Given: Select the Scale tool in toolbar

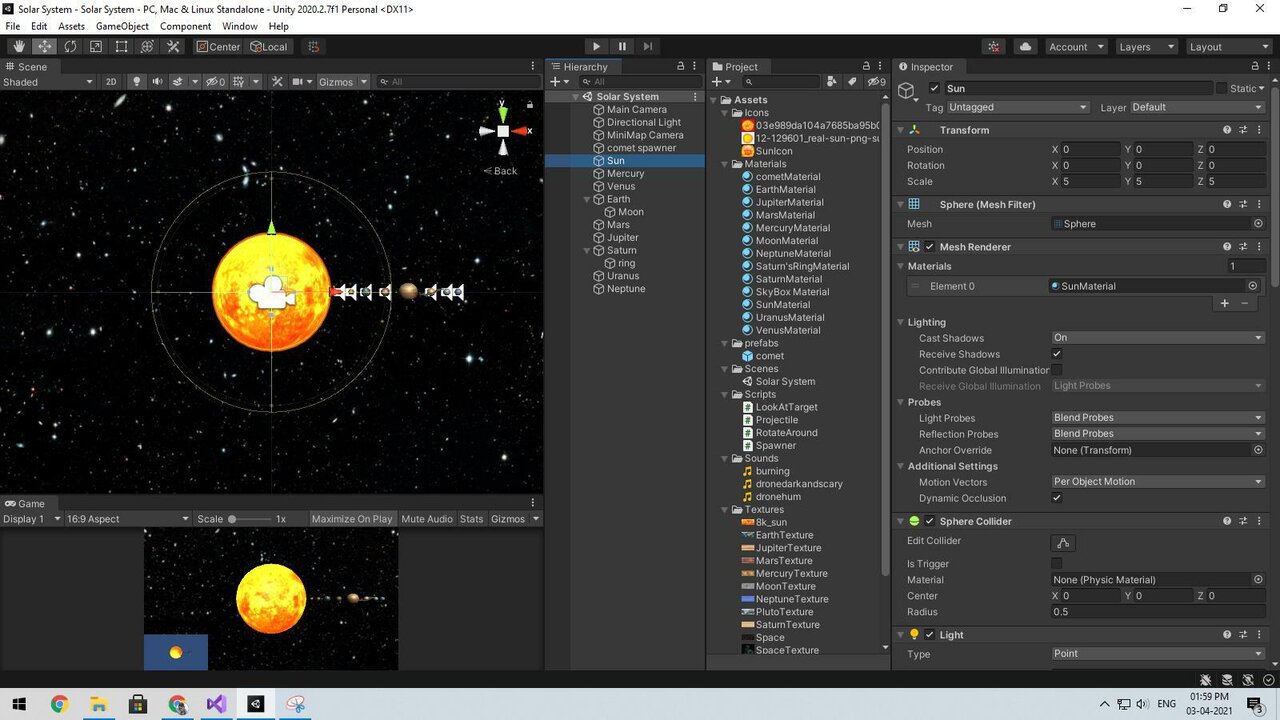Looking at the screenshot, I should click(96, 47).
